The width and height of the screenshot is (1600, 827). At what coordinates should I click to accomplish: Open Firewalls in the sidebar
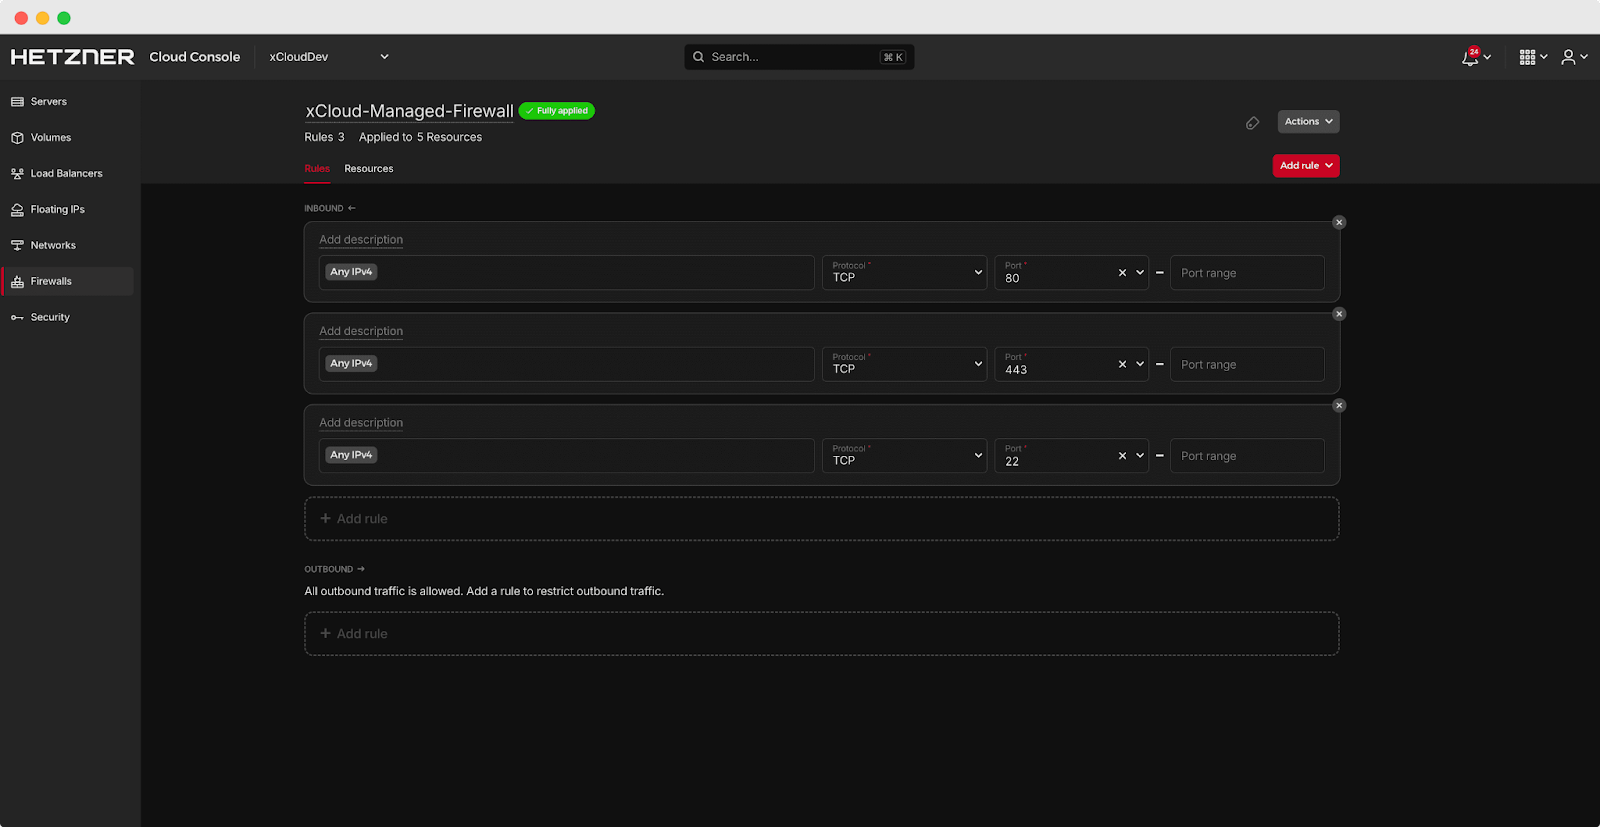pos(67,281)
